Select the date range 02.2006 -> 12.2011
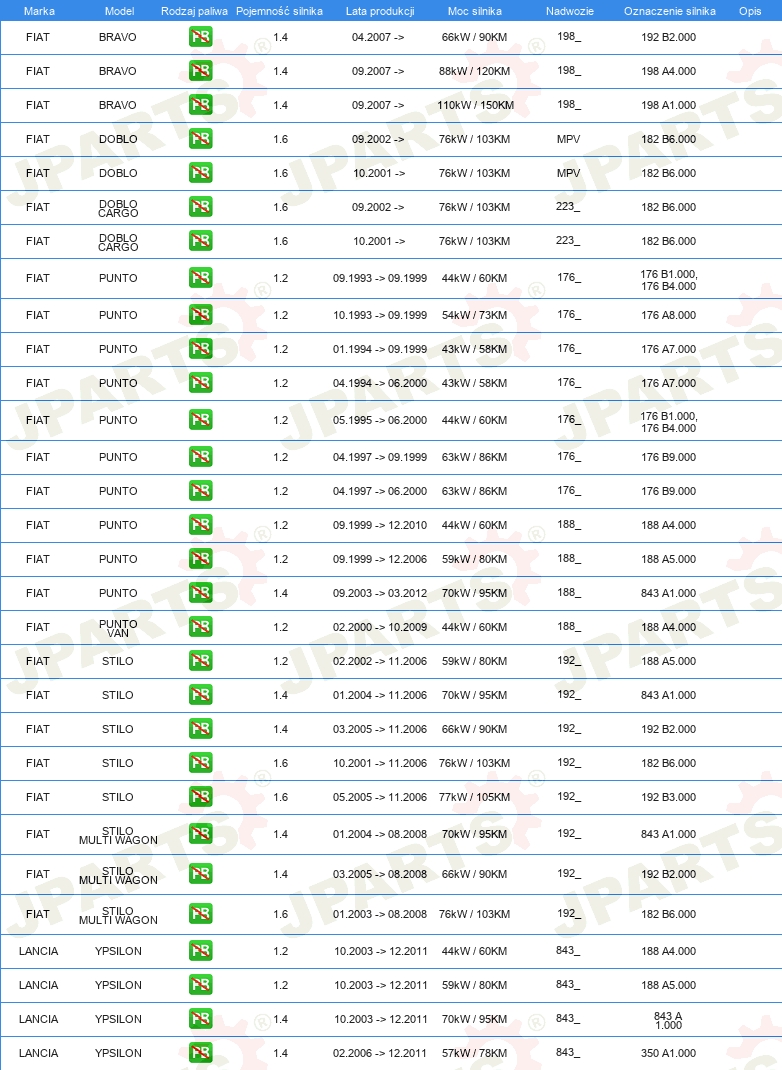Image resolution: width=782 pixels, height=1070 pixels. click(380, 1053)
